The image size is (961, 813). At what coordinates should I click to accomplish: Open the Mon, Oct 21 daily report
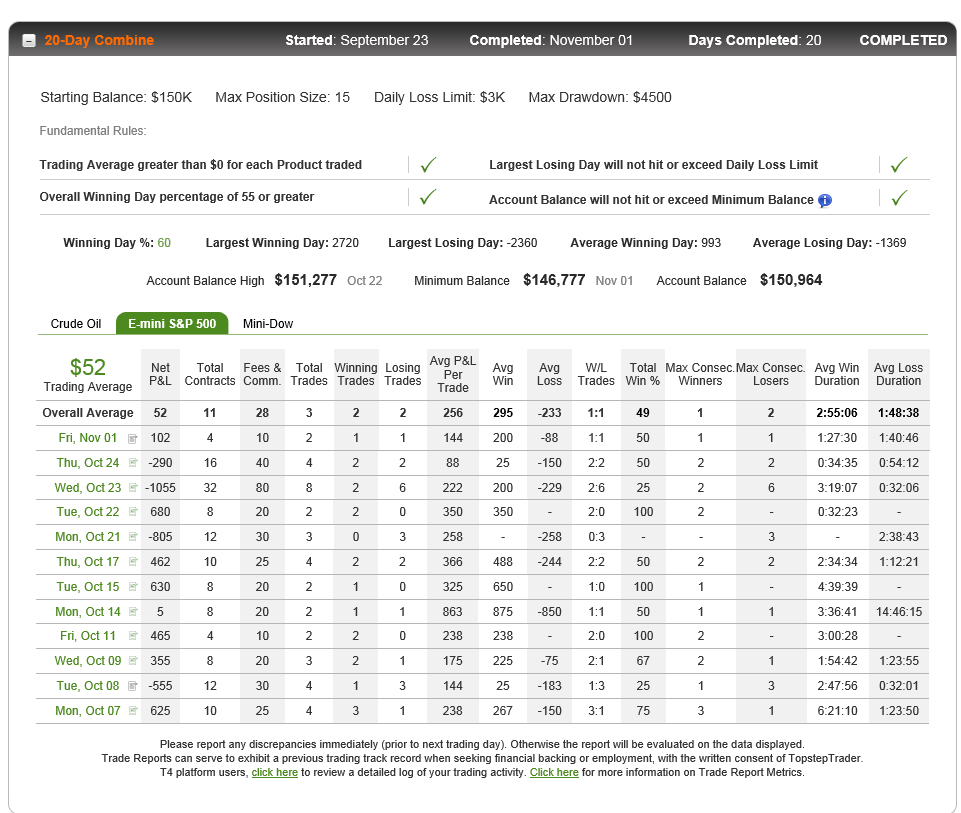88,537
